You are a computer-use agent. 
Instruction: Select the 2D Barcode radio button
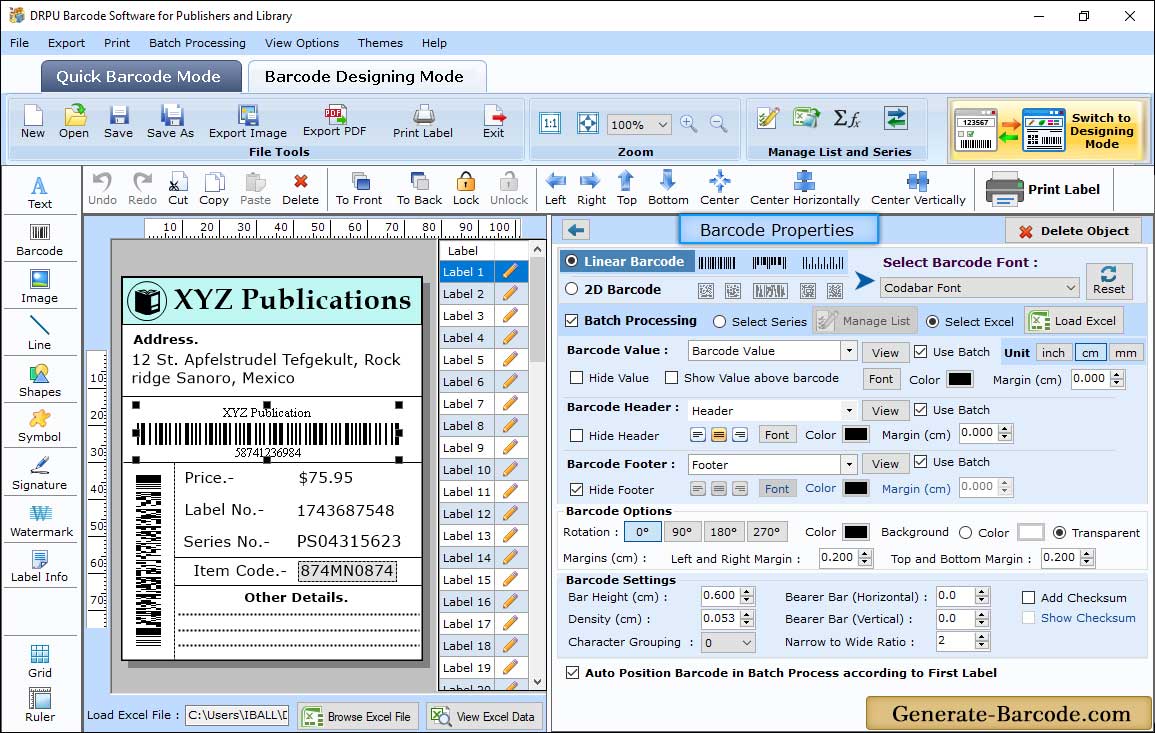pyautogui.click(x=572, y=289)
